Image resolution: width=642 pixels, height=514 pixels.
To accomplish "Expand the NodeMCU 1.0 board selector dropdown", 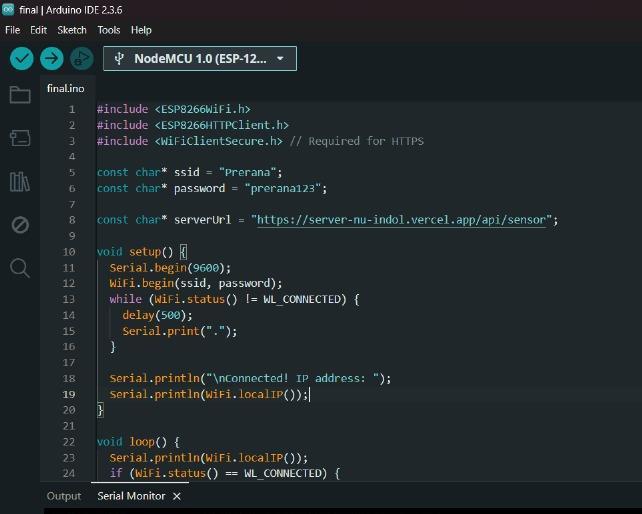I will coord(200,59).
